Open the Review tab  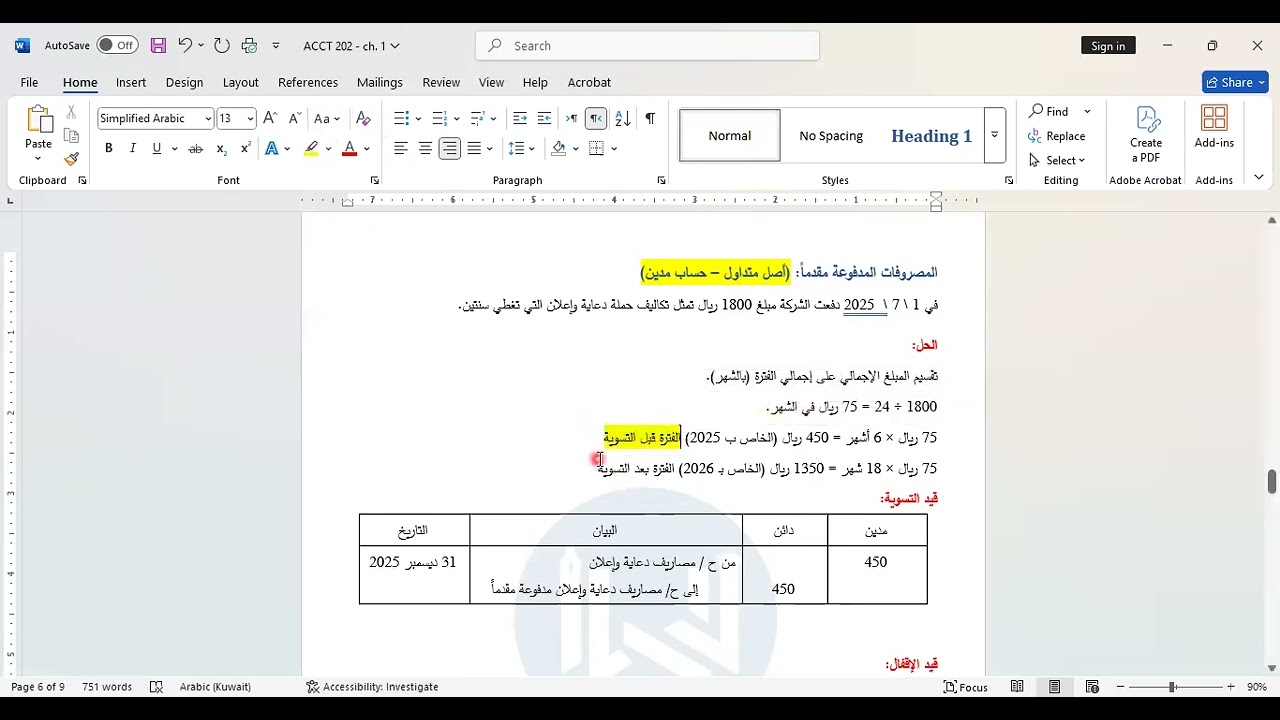click(x=441, y=82)
